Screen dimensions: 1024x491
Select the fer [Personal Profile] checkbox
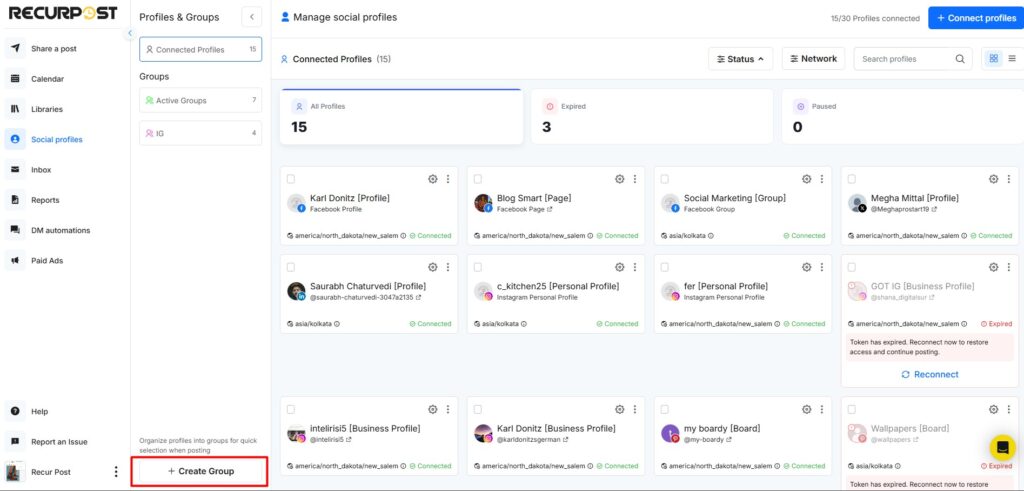click(x=664, y=267)
